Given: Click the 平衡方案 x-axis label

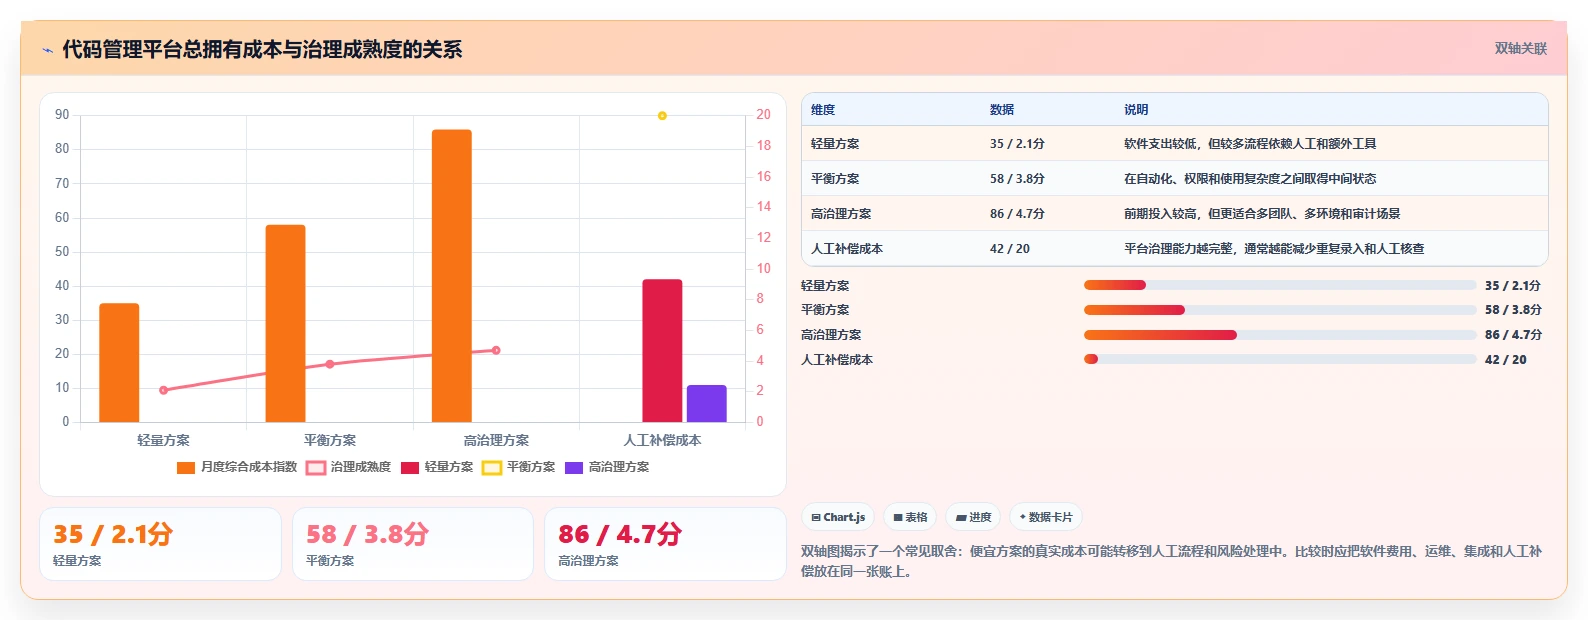Looking at the screenshot, I should coord(330,440).
